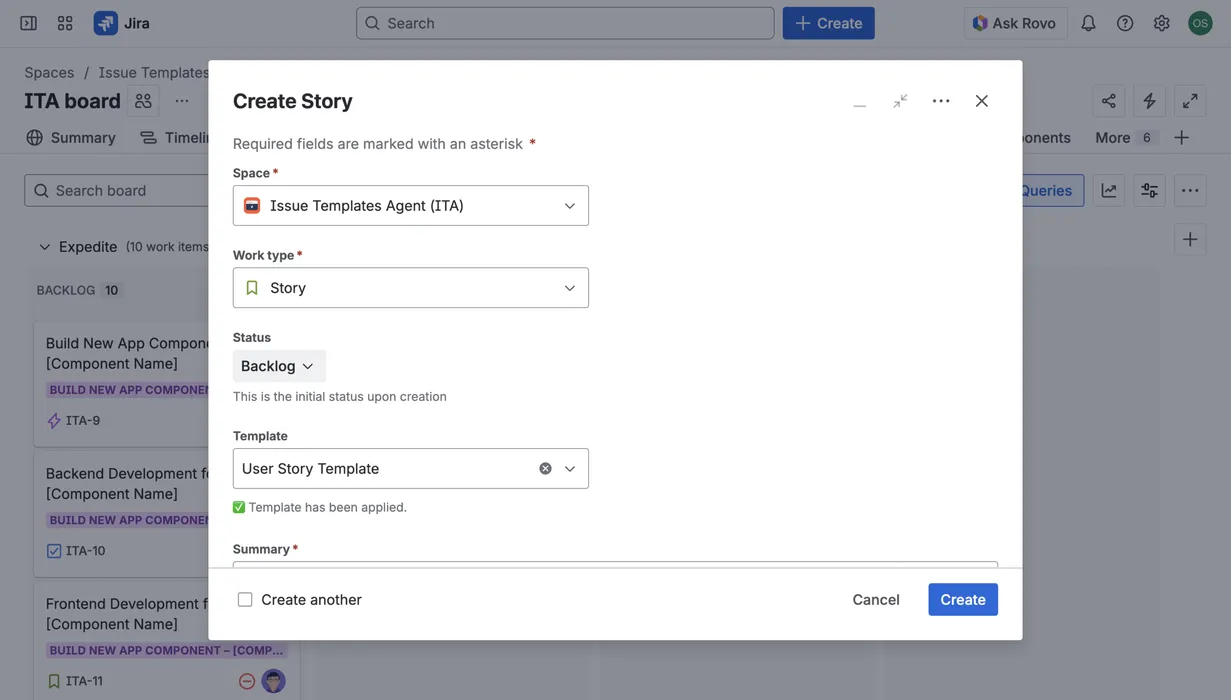
Task: Collapse the Expedite swimlane
Action: coord(44,247)
